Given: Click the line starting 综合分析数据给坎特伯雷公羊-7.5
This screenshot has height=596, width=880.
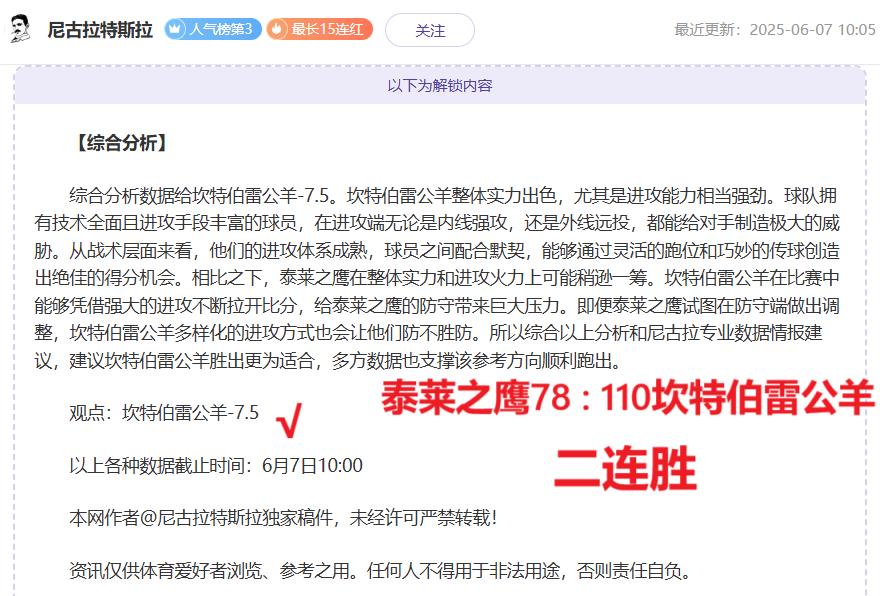Looking at the screenshot, I should [453, 195].
